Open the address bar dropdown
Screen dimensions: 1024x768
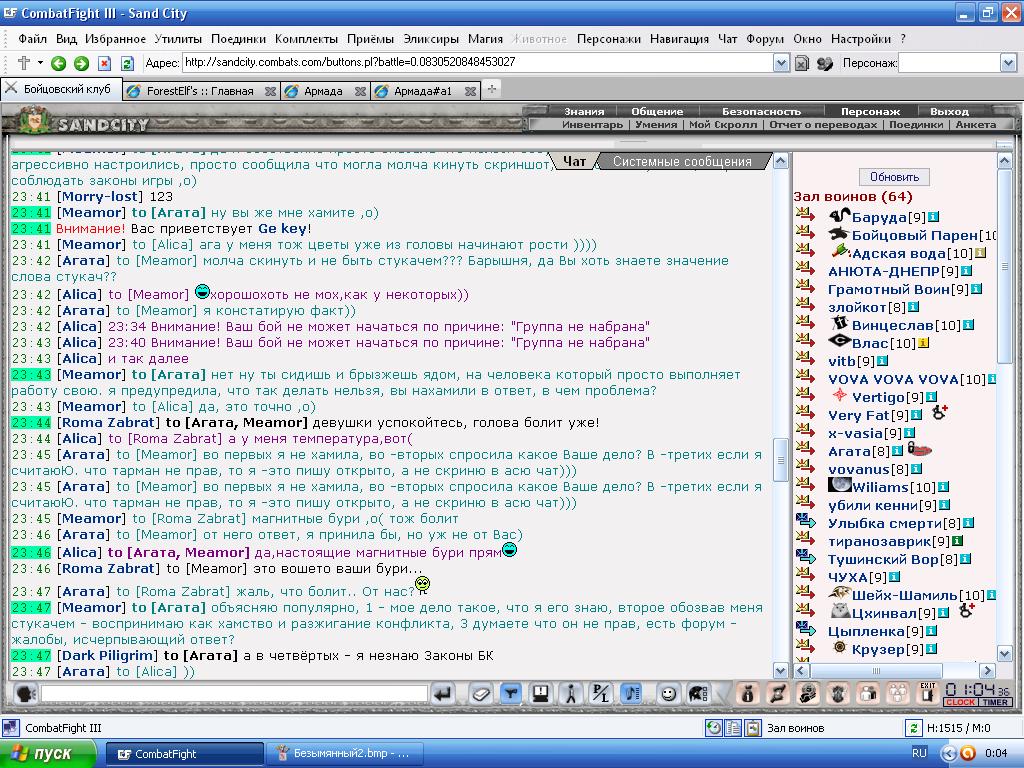[781, 63]
